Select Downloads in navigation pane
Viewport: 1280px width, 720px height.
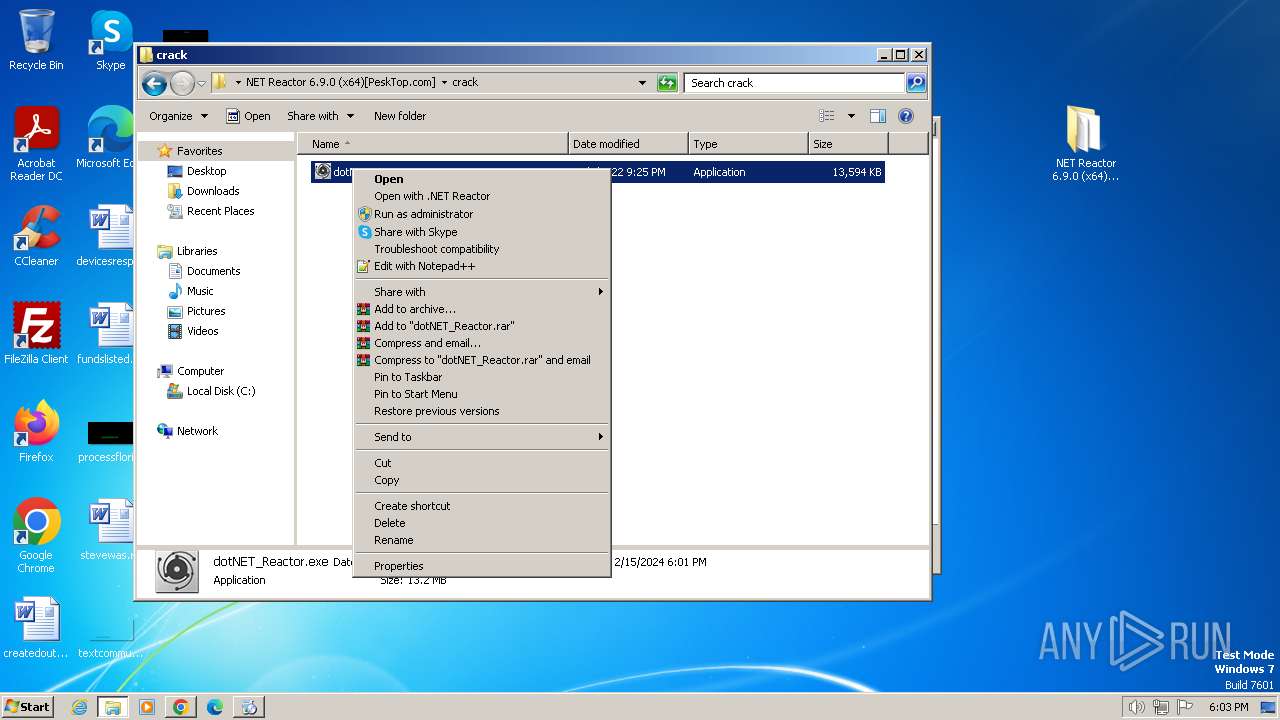click(213, 191)
